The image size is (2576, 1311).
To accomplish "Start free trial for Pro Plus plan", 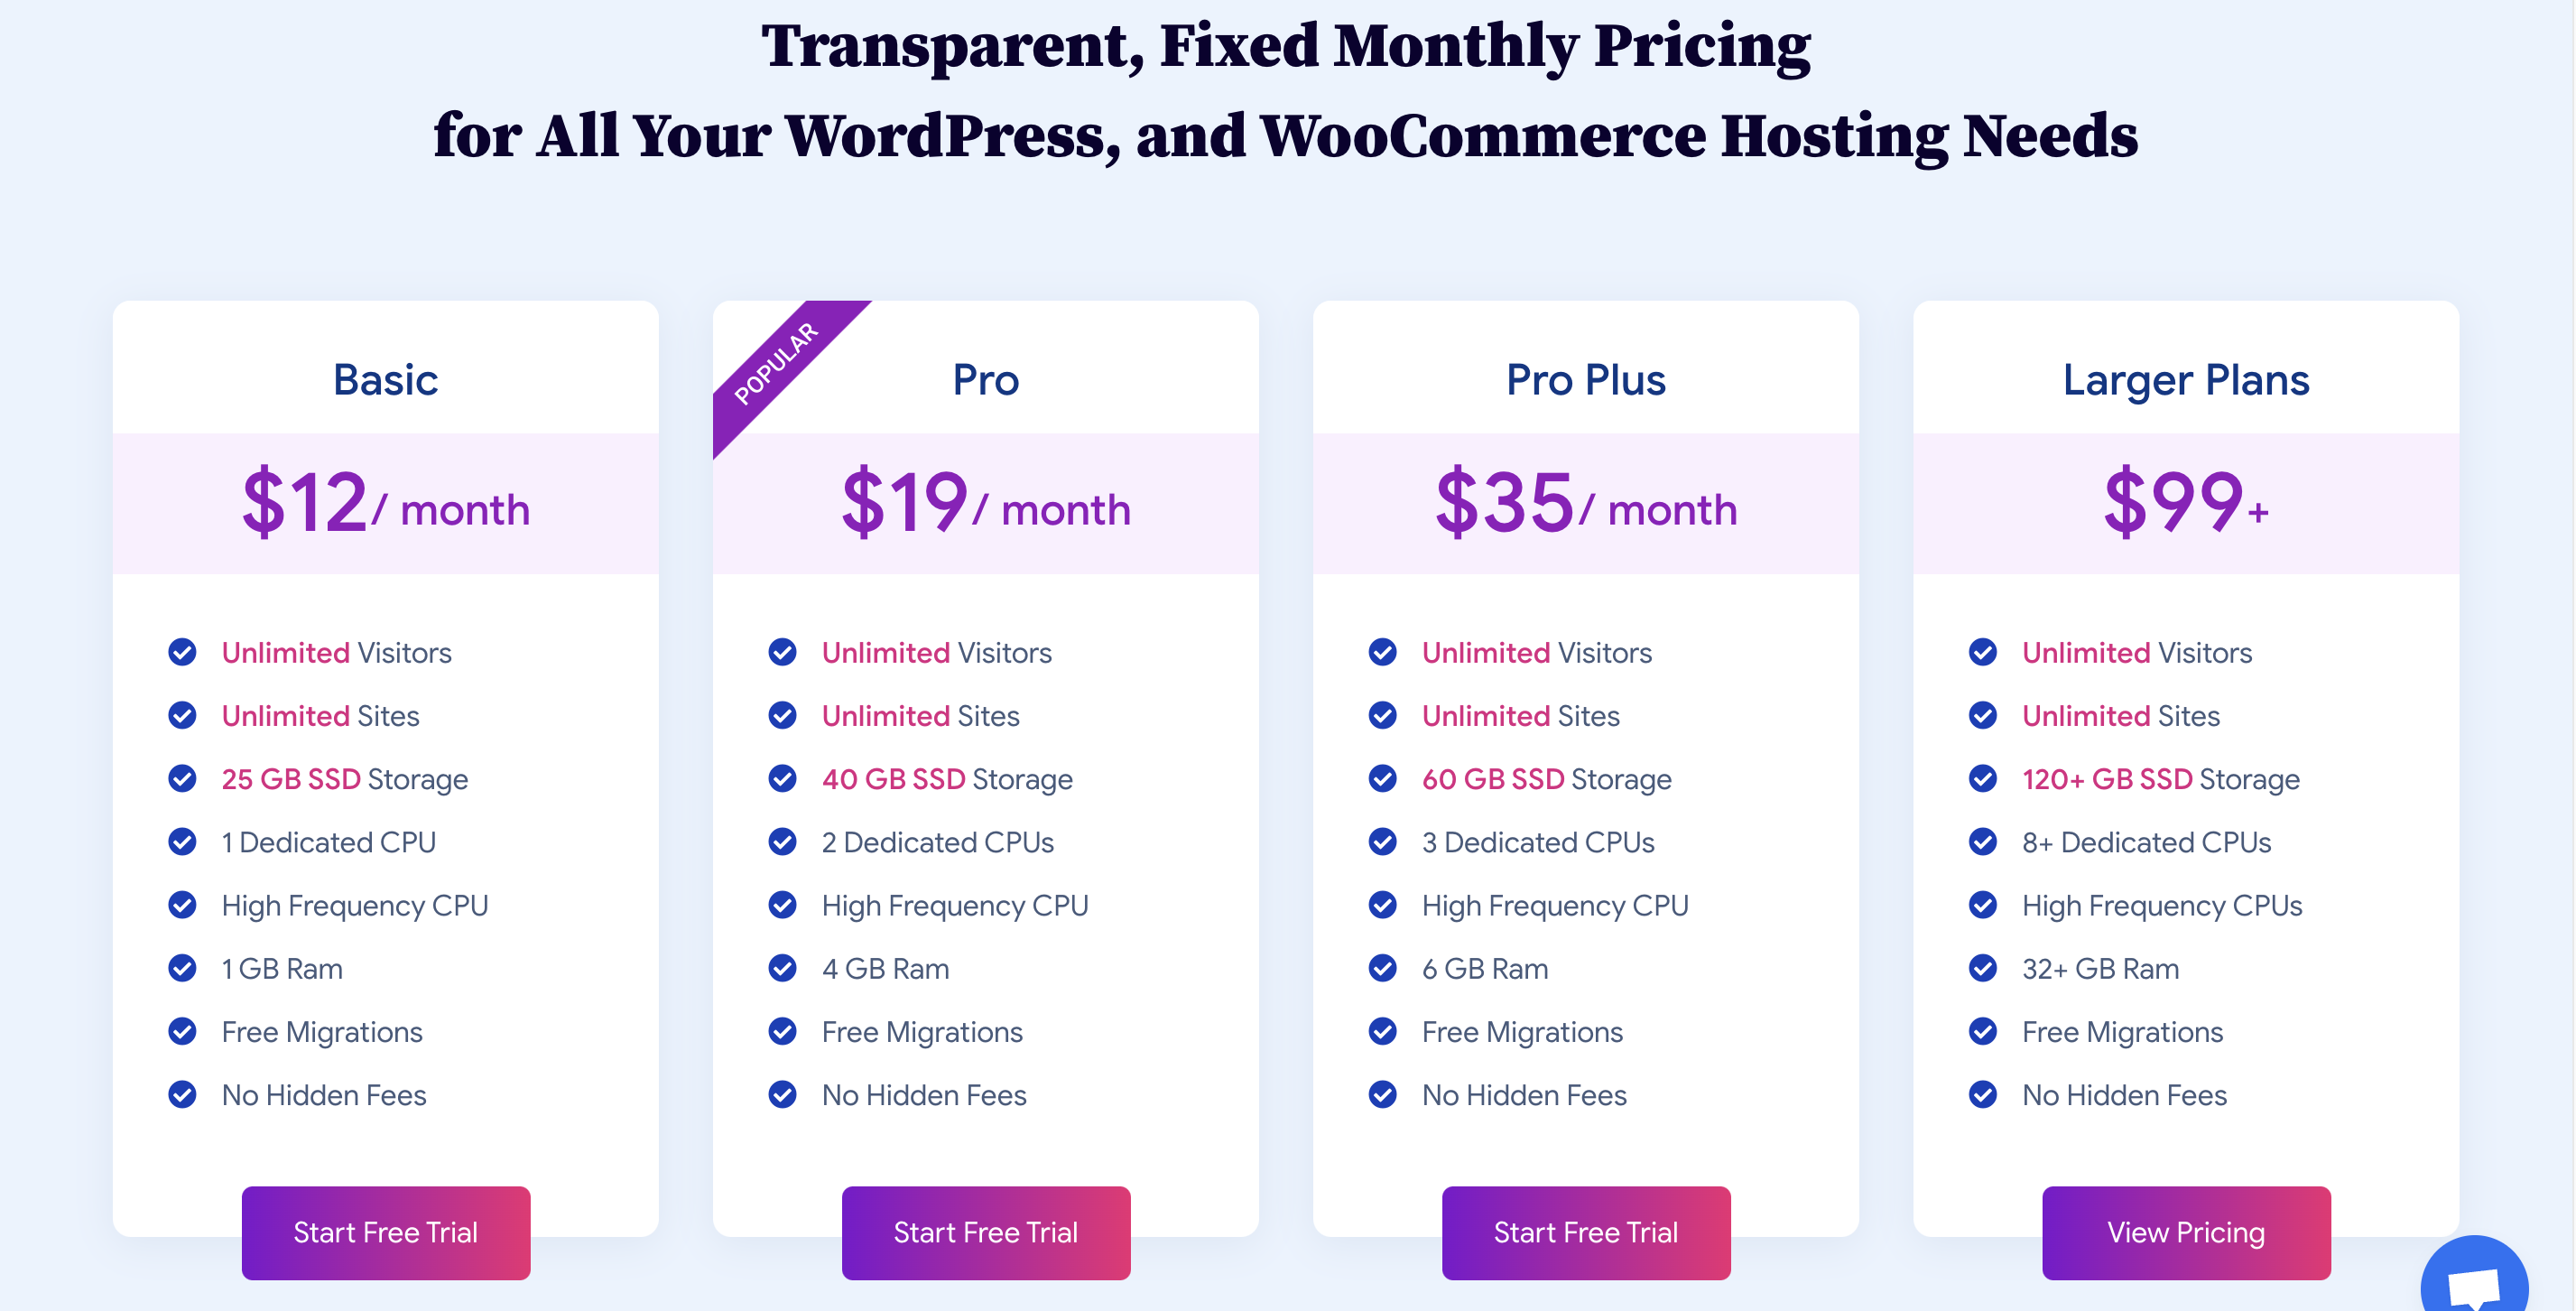I will tap(1585, 1232).
